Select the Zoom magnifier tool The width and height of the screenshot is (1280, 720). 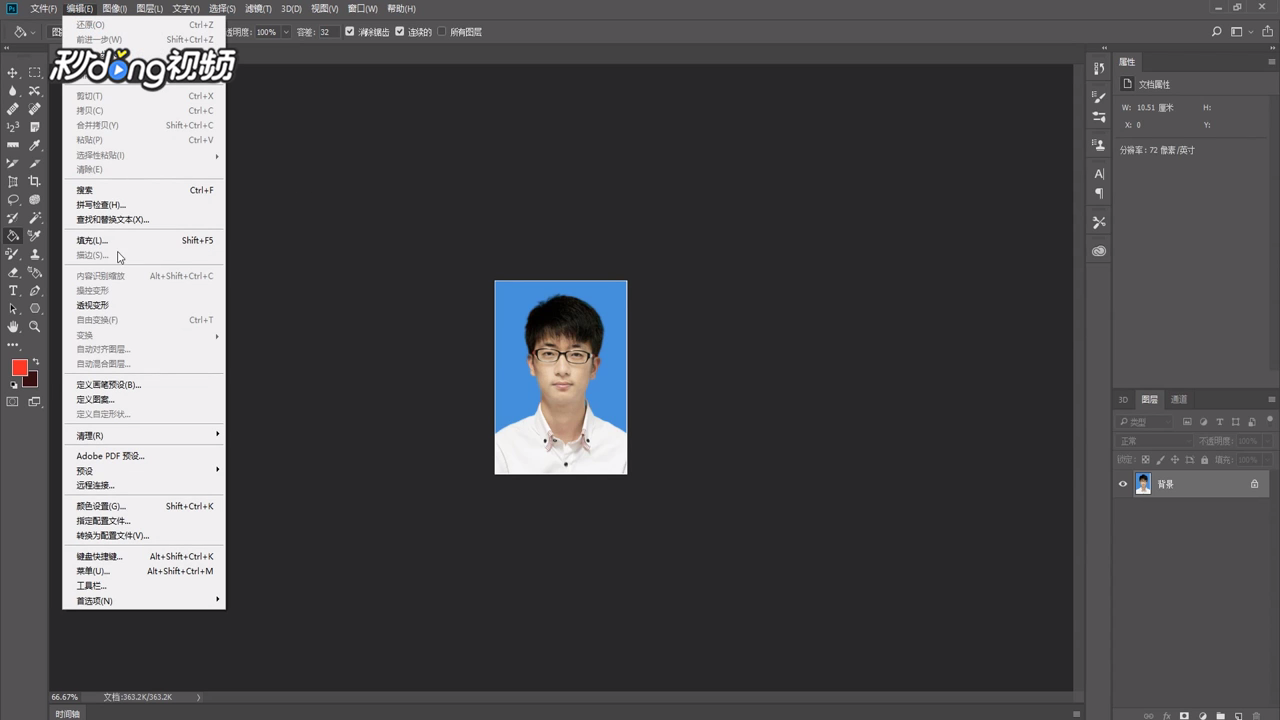click(x=34, y=326)
